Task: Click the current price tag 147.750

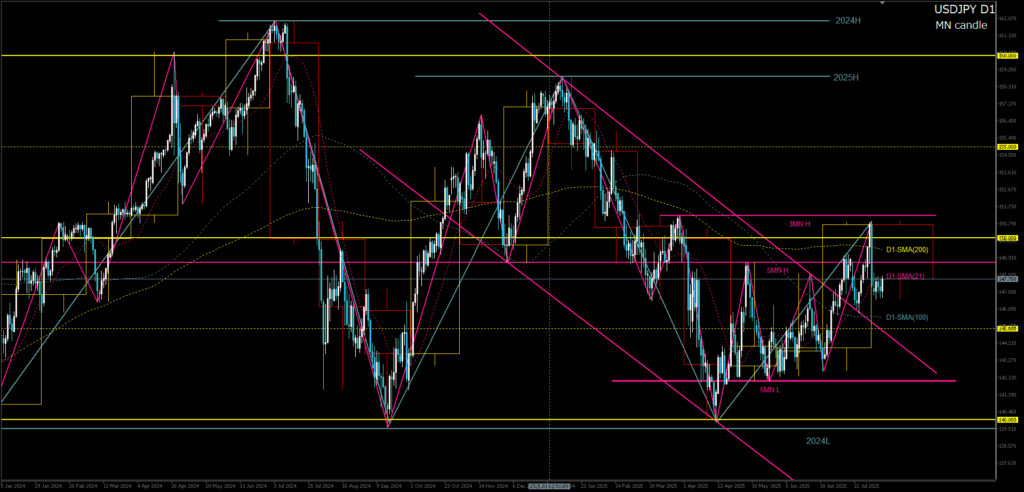Action: 1007,279
